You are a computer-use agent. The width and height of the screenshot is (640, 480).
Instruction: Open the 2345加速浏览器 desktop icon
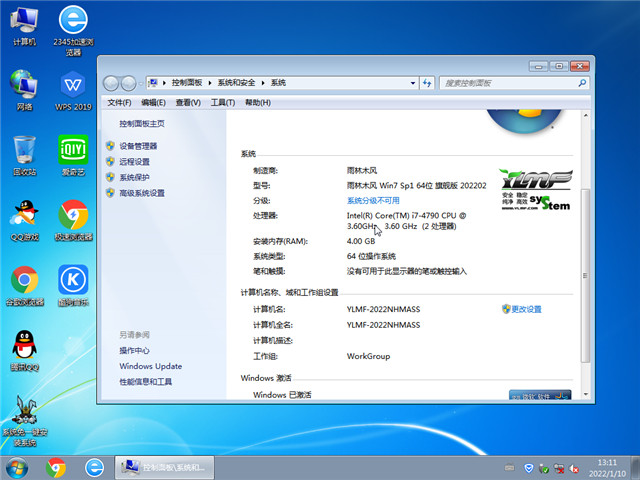73,31
